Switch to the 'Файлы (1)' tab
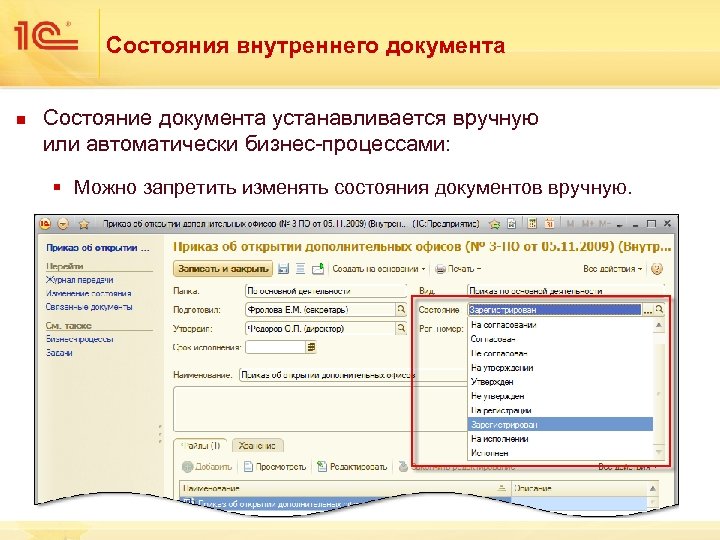Screen dimensions: 720x540 [201, 445]
